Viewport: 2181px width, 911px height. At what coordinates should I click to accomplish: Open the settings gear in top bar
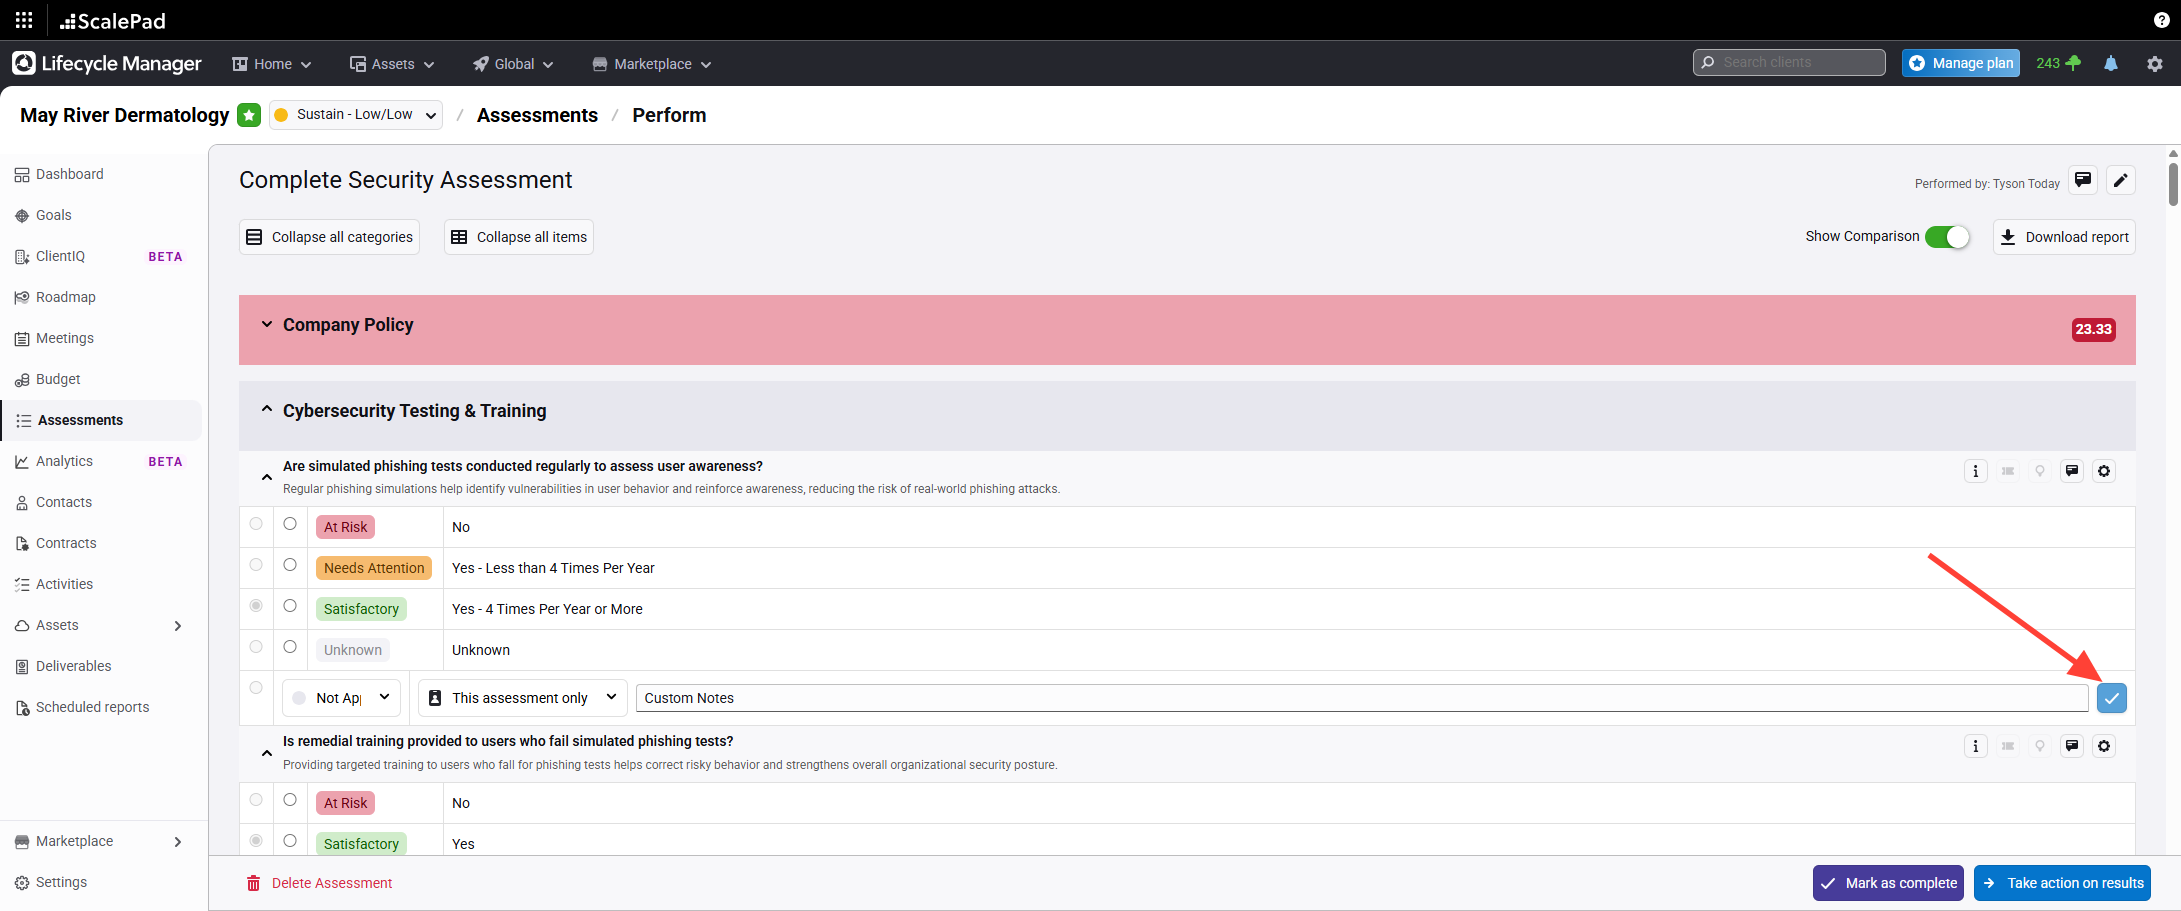point(2154,63)
